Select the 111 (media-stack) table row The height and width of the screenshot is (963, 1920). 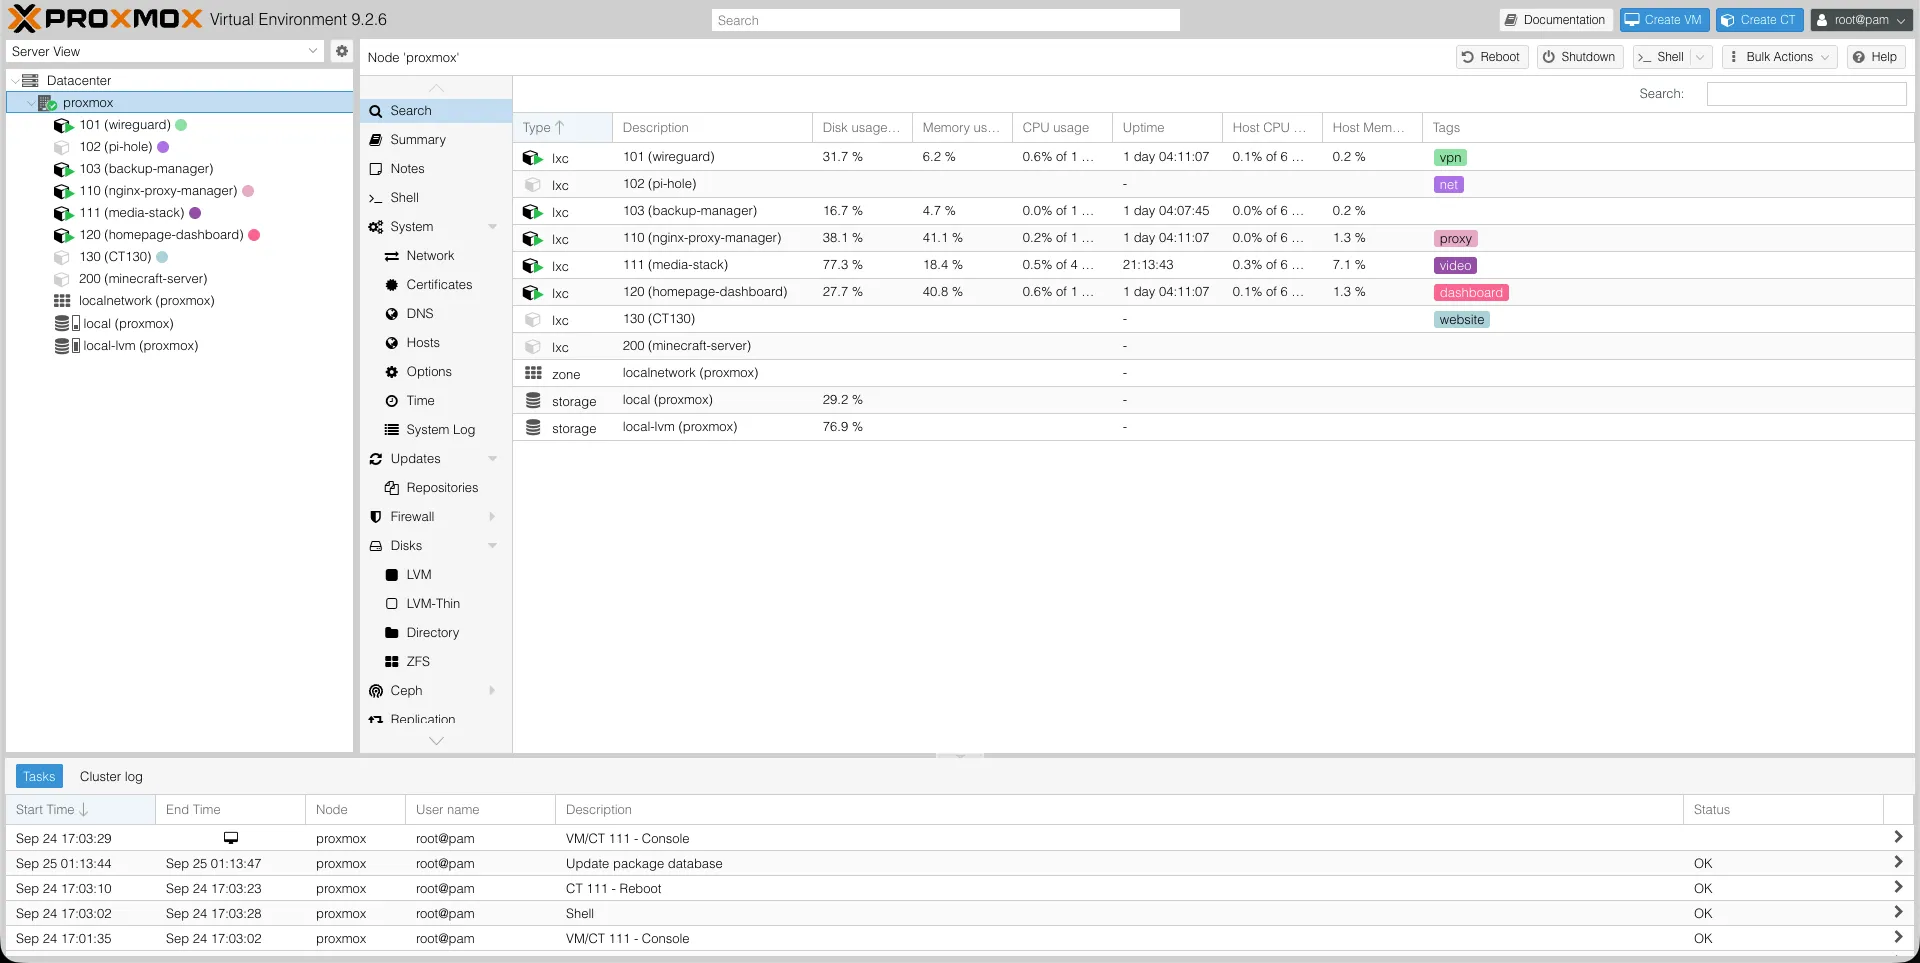coord(1213,265)
